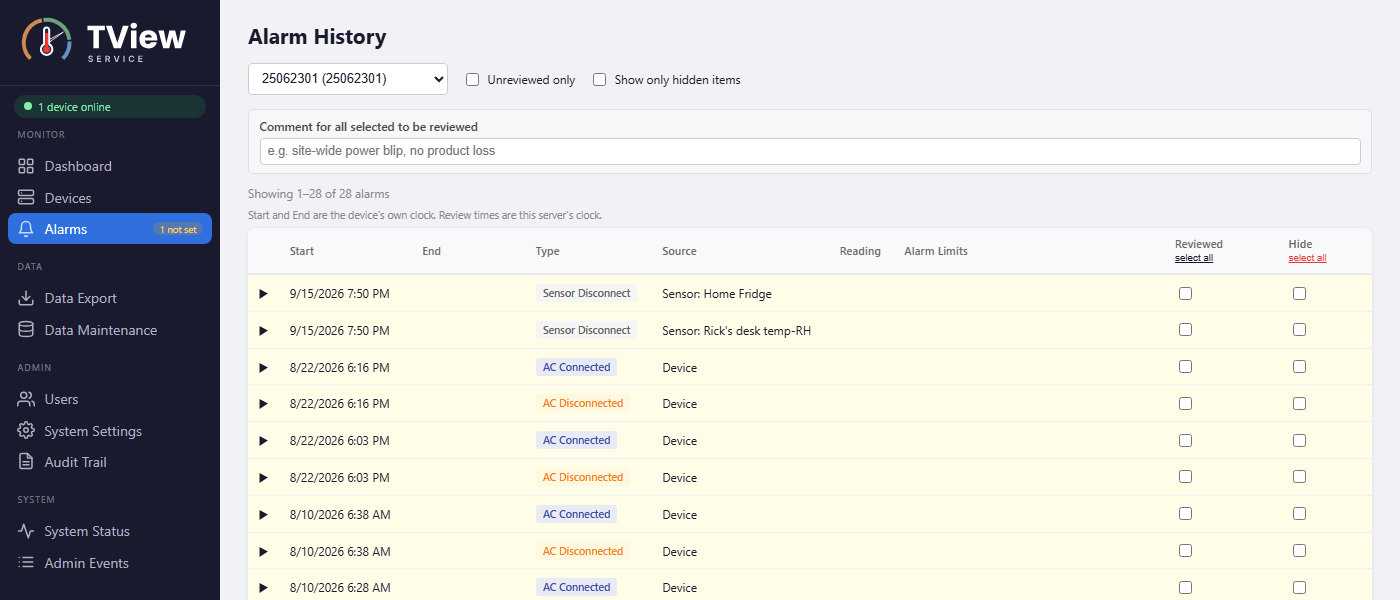The width and height of the screenshot is (1400, 600).
Task: Click 'Showing 1–28 of 28 alarms' text
Action: 319,194
